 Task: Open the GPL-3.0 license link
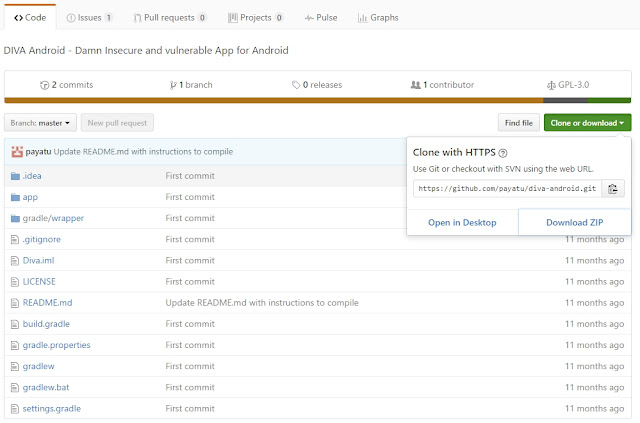[568, 85]
